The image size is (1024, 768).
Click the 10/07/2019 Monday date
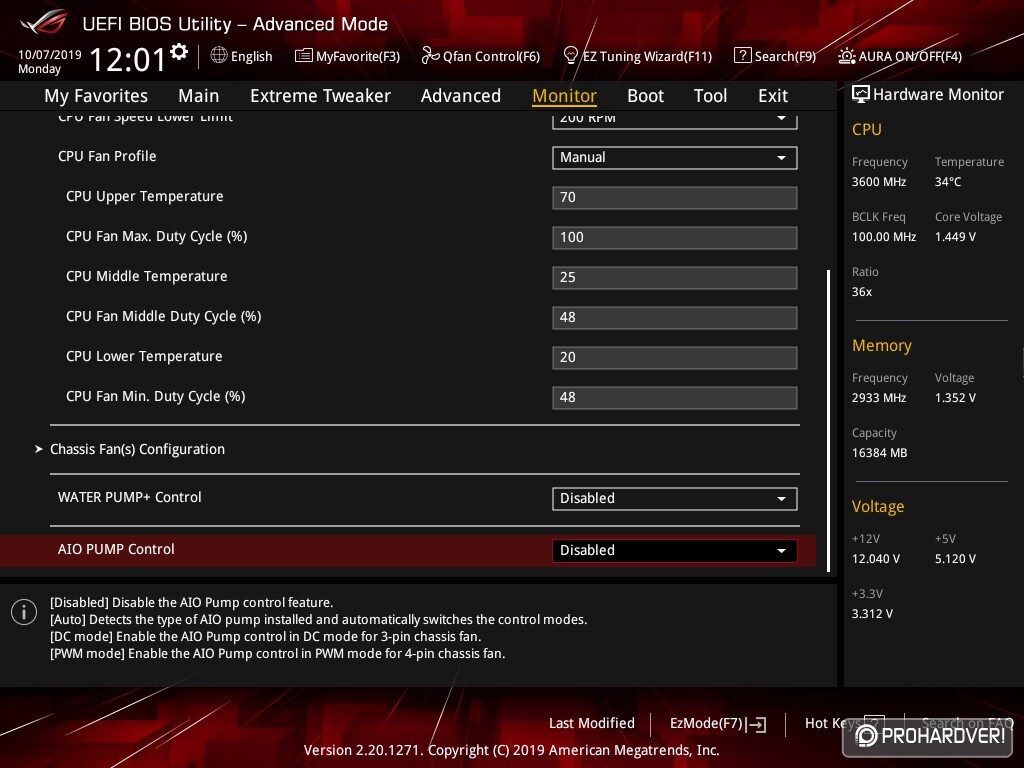coord(50,61)
